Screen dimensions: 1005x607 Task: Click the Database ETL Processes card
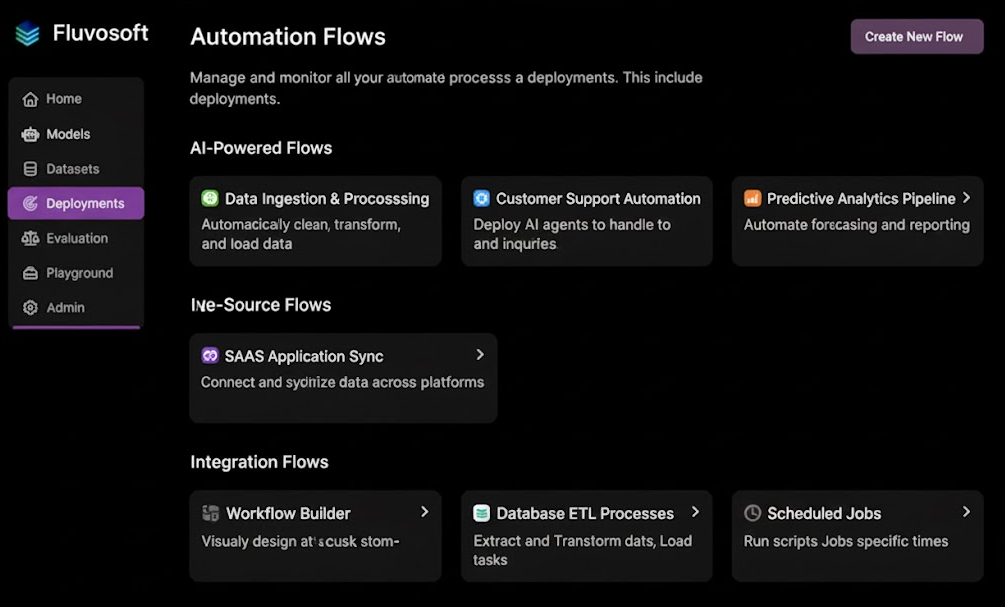pyautogui.click(x=586, y=536)
